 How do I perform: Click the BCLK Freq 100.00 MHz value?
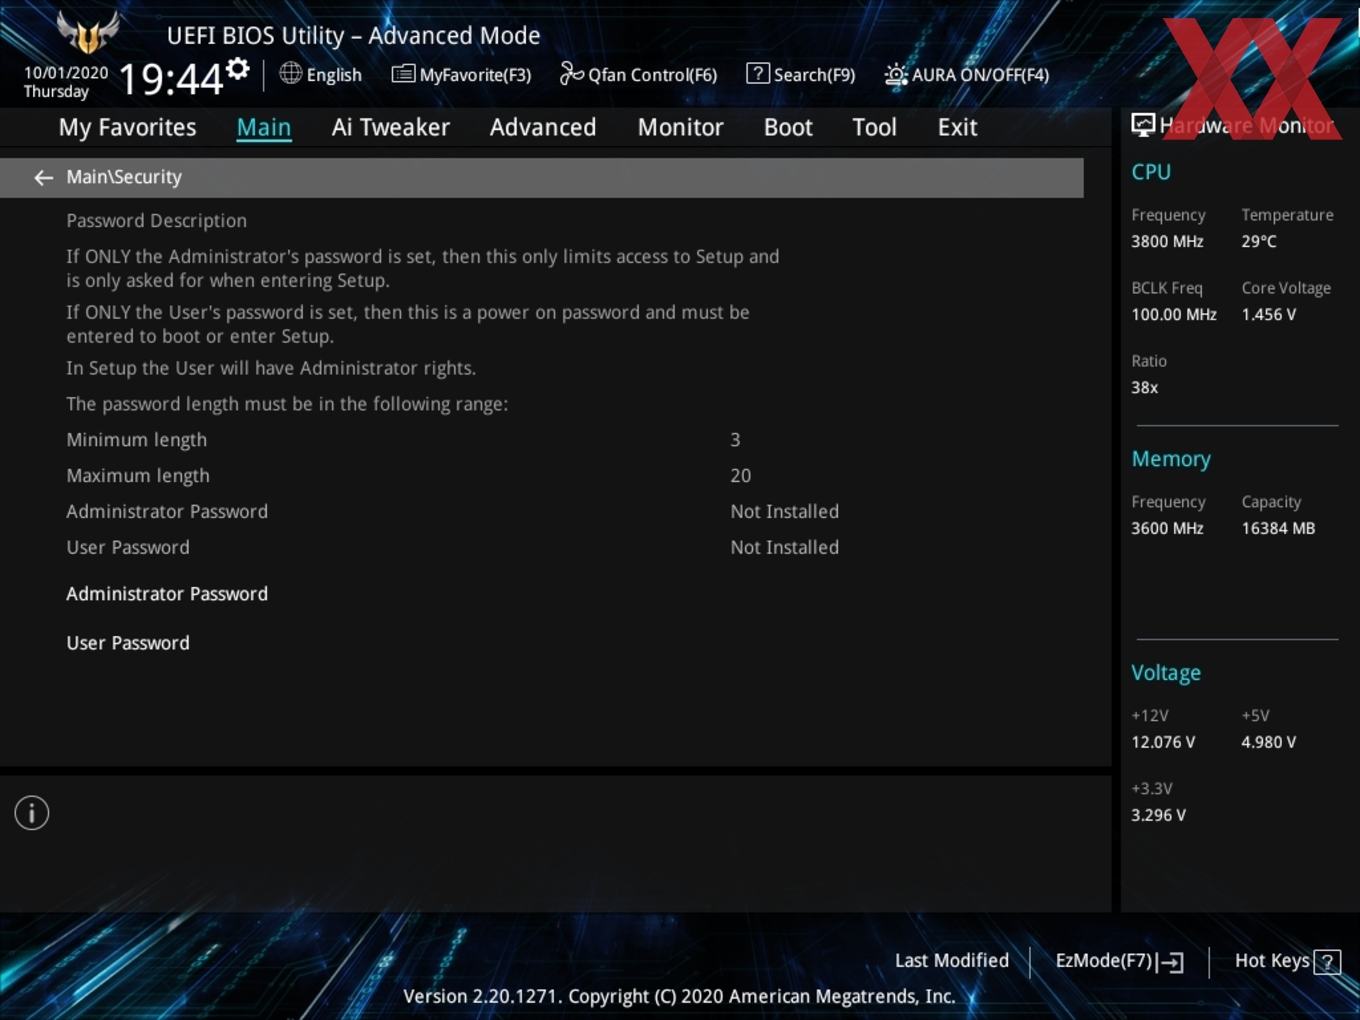click(x=1174, y=315)
